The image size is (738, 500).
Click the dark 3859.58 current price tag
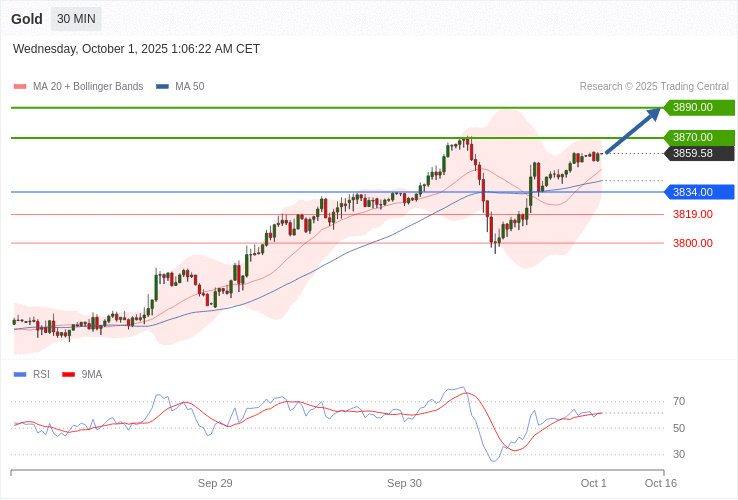pos(699,153)
